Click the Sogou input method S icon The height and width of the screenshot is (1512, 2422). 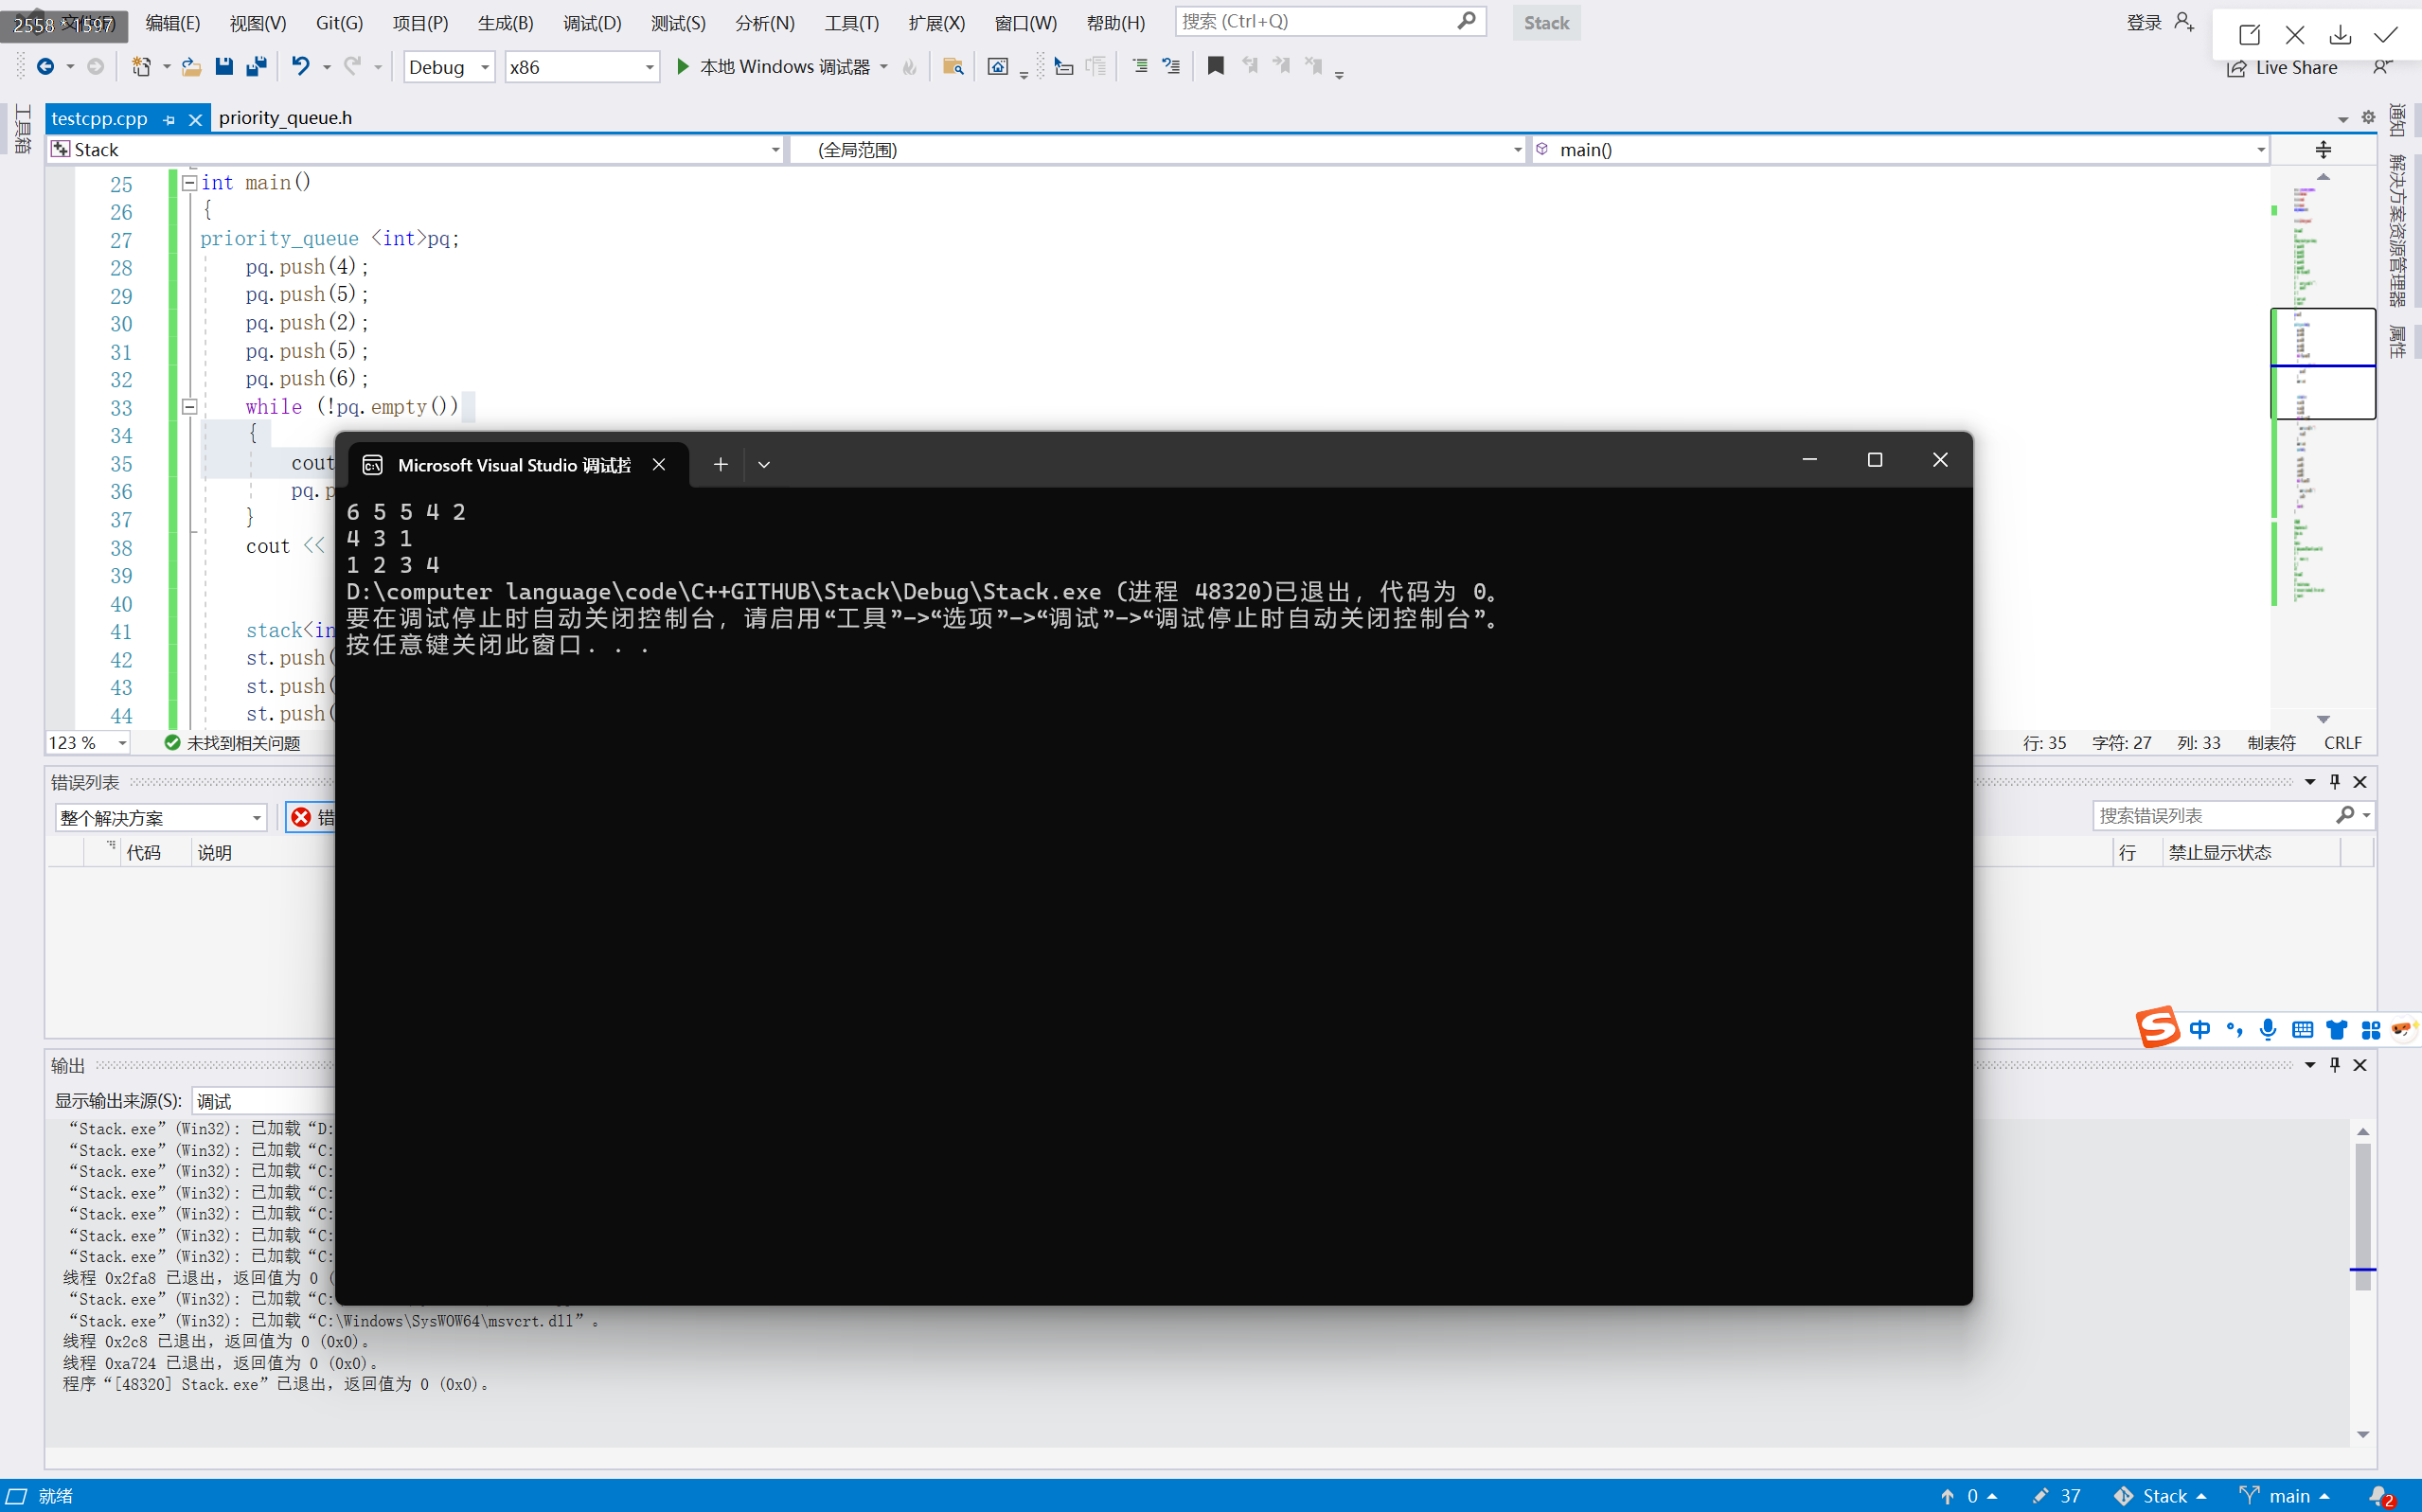coord(2157,1027)
